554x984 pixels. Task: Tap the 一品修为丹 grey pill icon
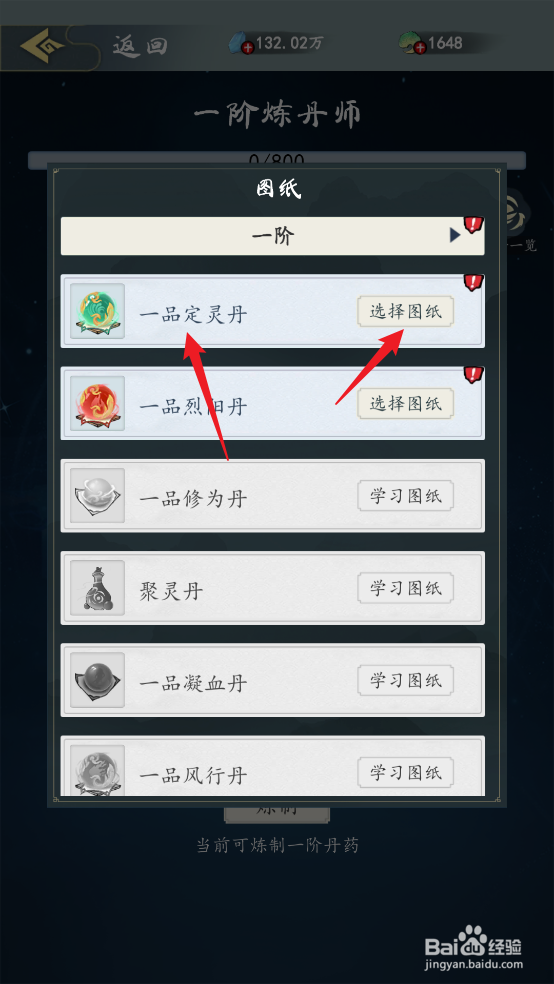click(x=97, y=496)
